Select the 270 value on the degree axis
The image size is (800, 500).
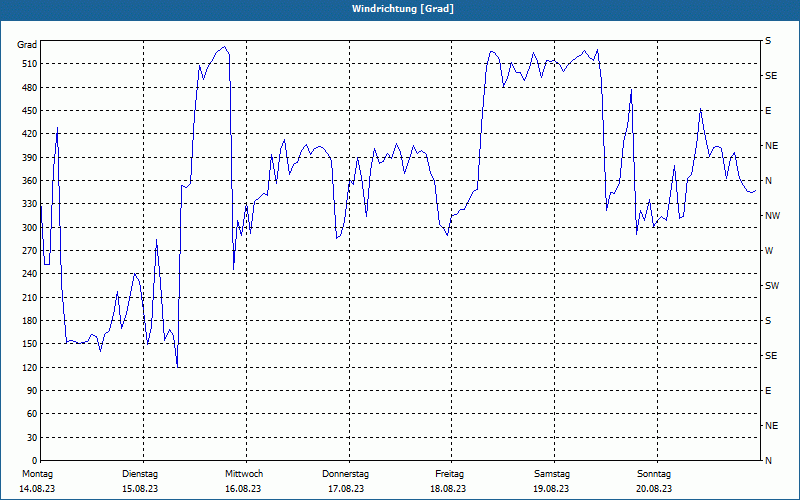[x=30, y=251]
